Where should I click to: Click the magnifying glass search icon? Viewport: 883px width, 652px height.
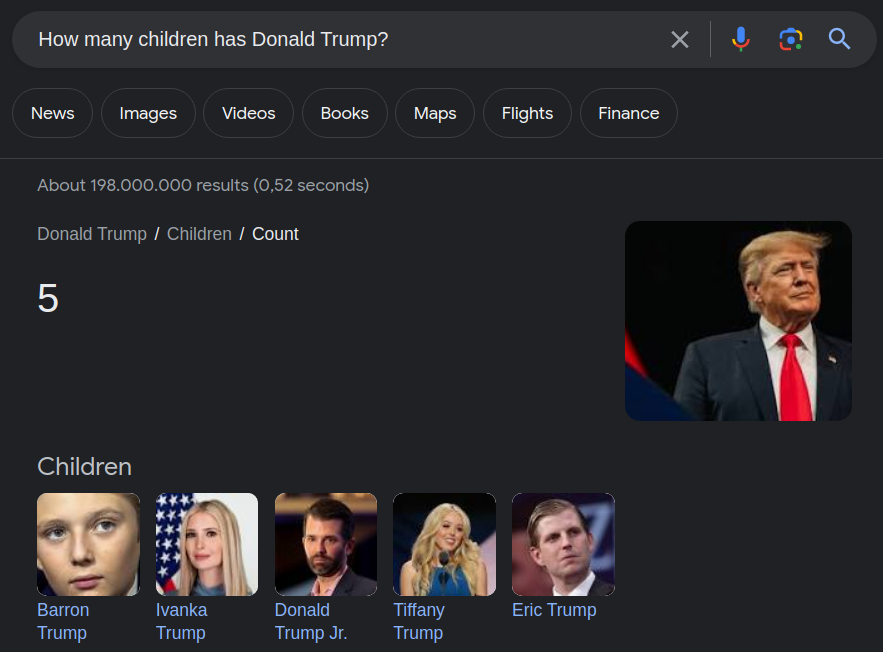pyautogui.click(x=840, y=40)
